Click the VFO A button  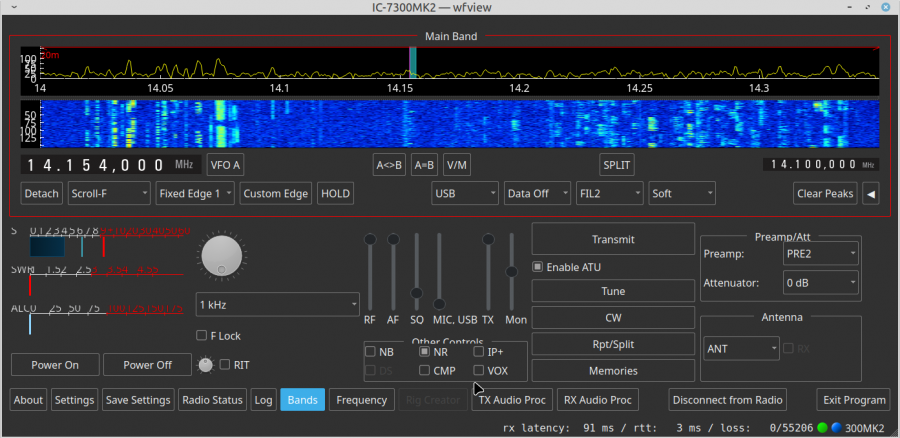point(225,165)
